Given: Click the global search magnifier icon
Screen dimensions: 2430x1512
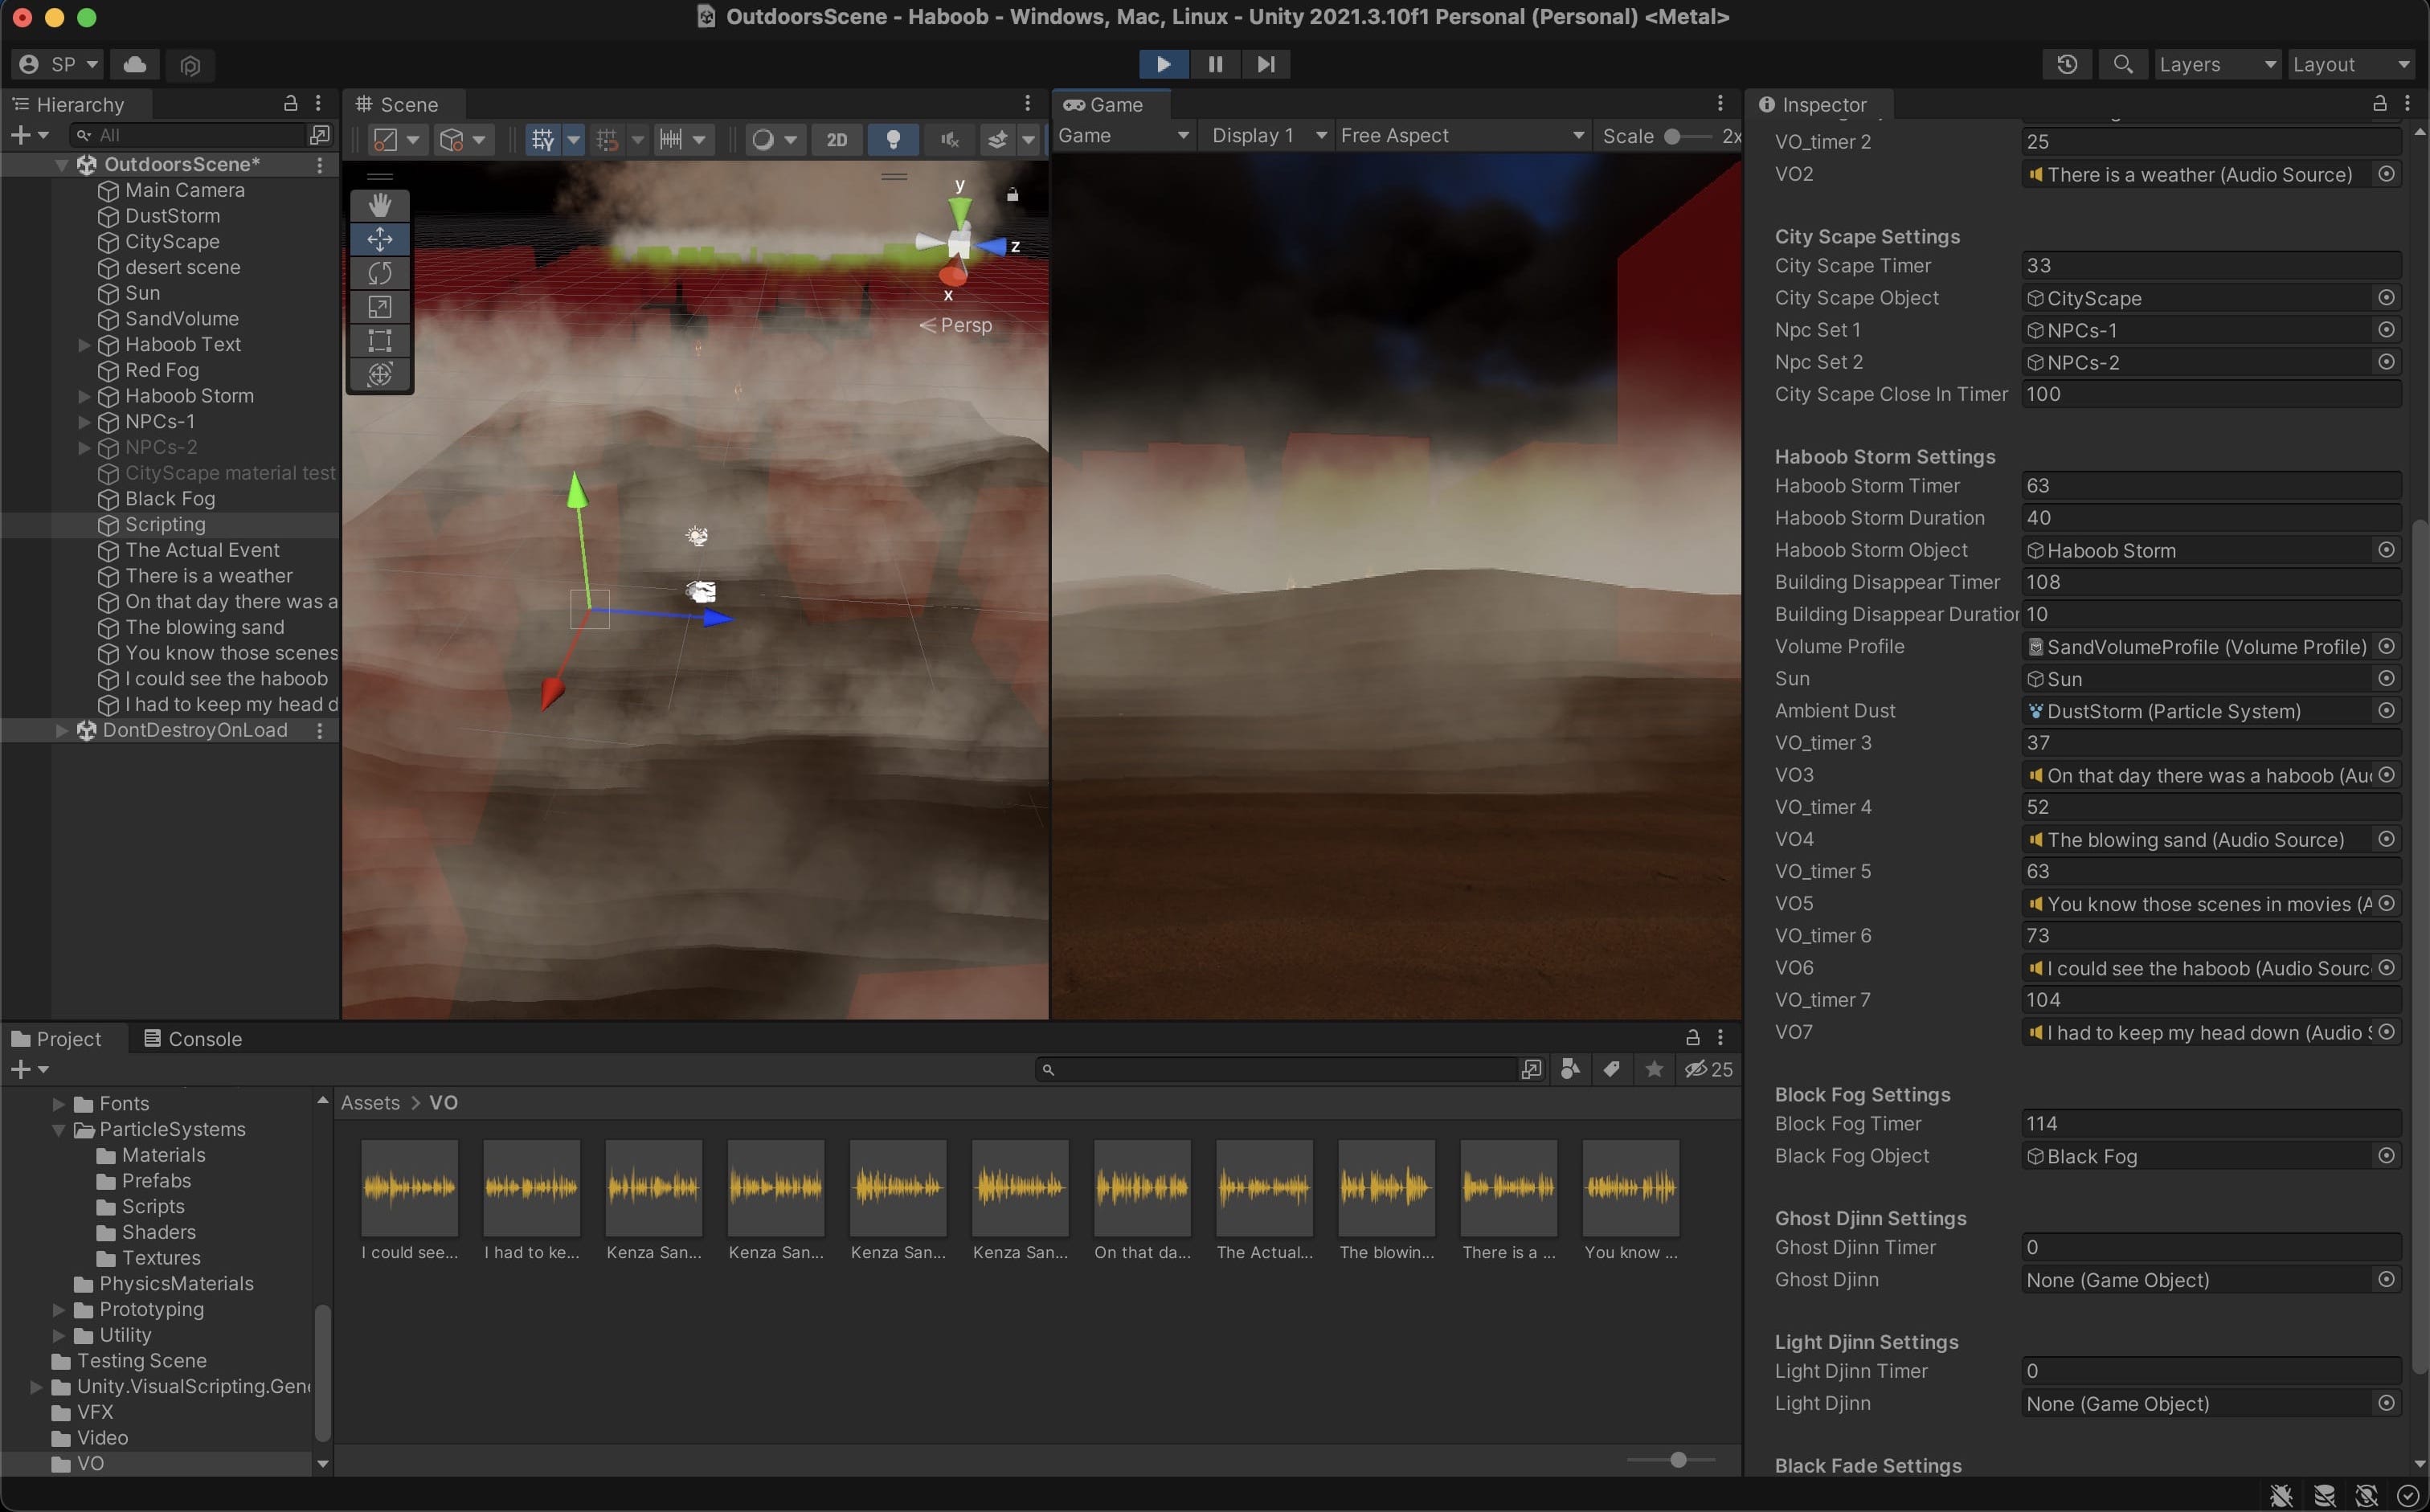Looking at the screenshot, I should click(2122, 64).
